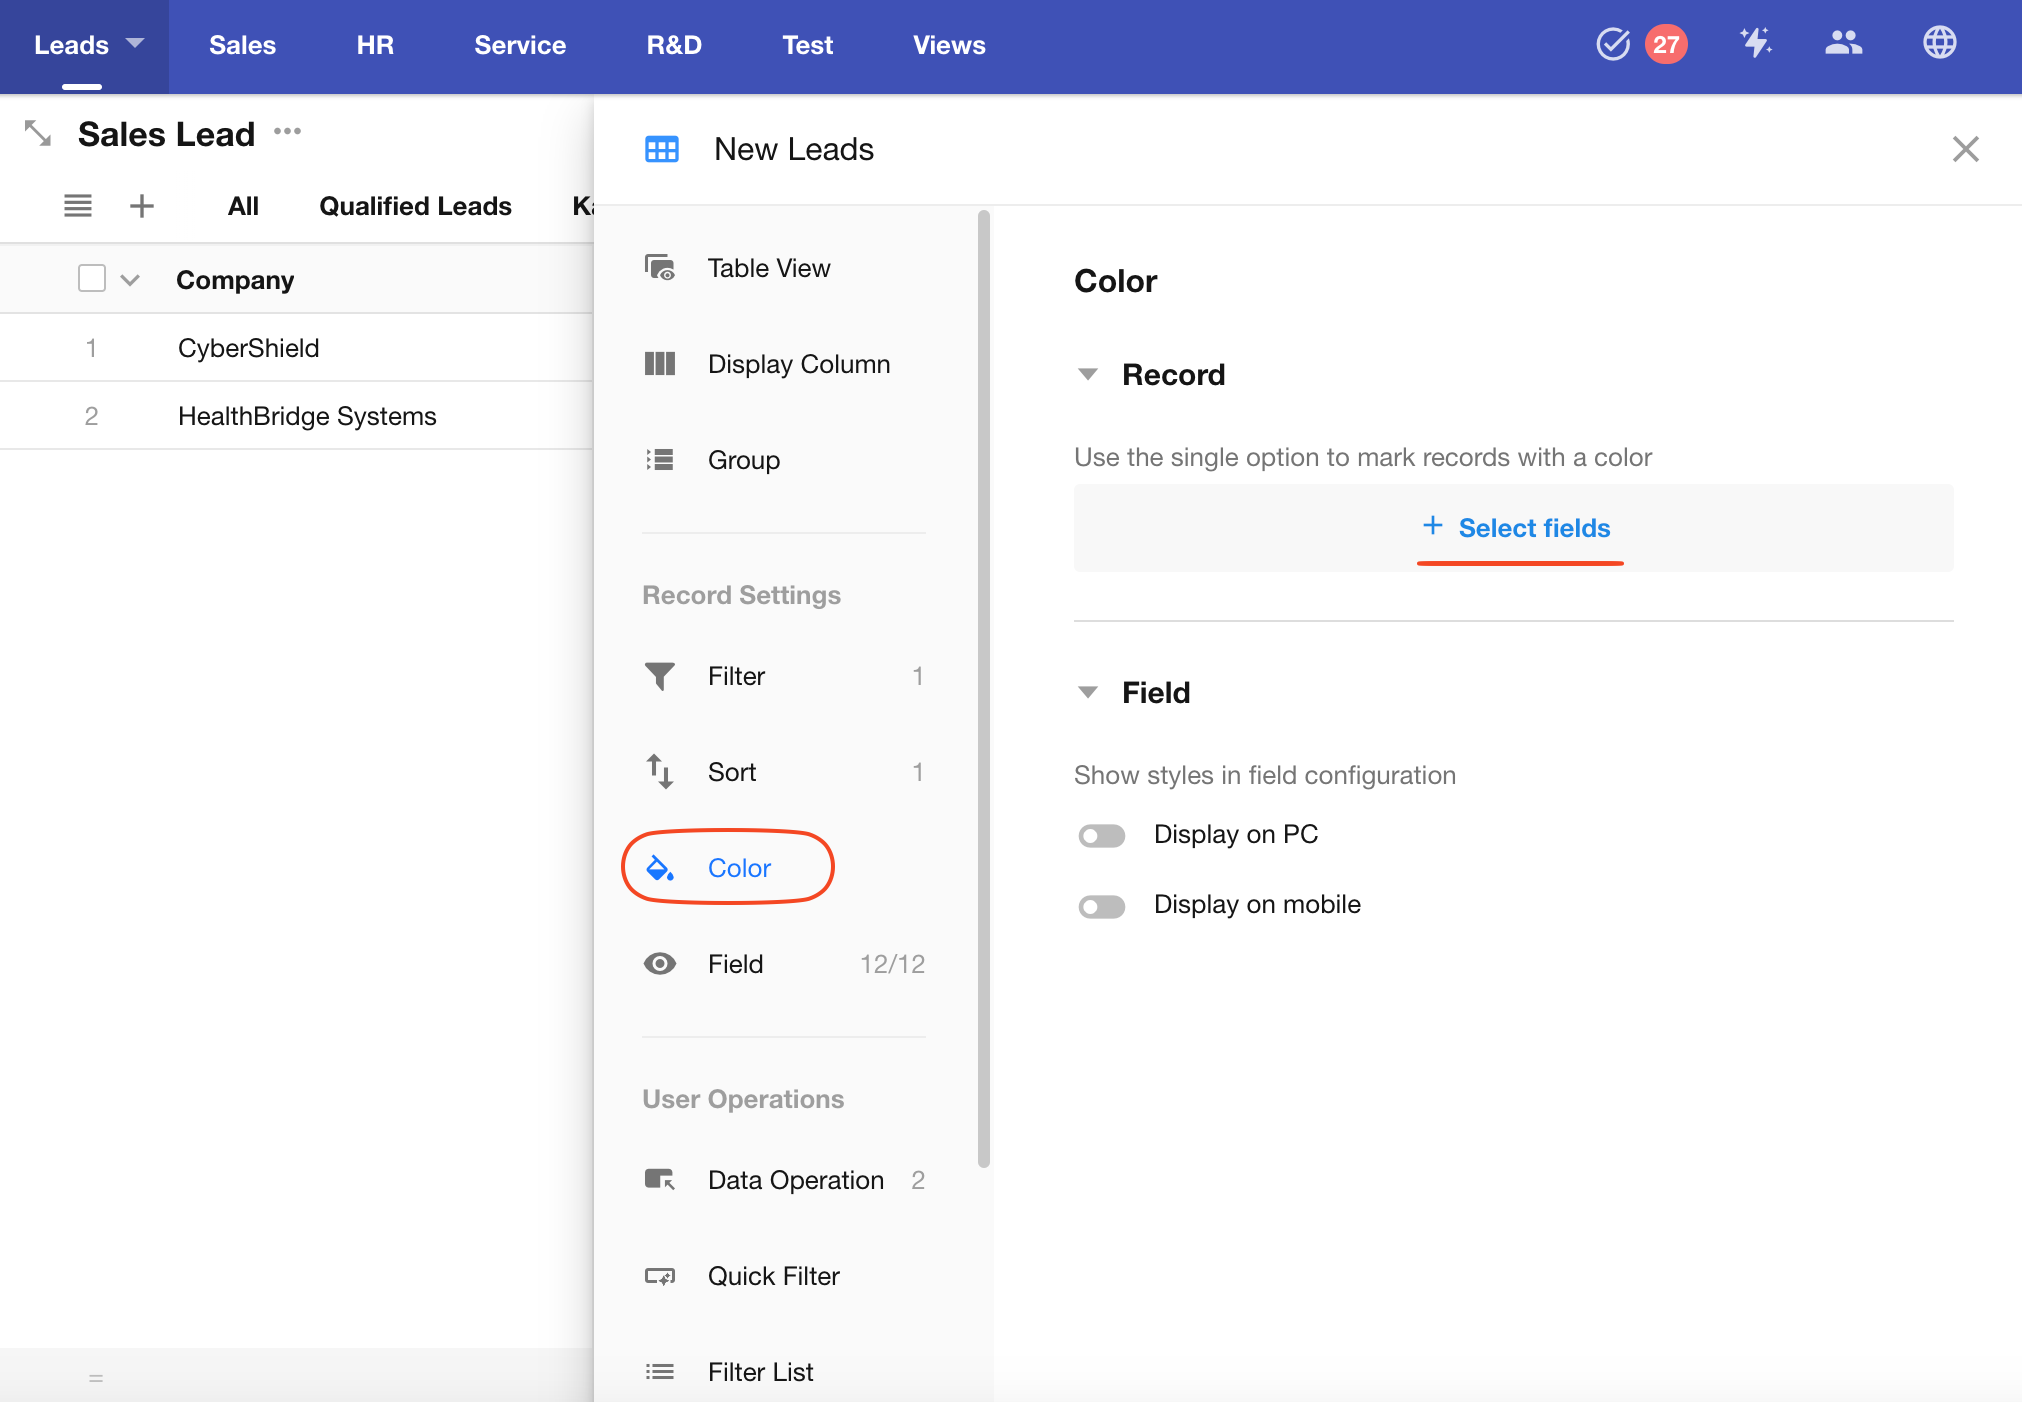Image resolution: width=2022 pixels, height=1402 pixels.
Task: Open the Leads dropdown arrow
Action: pyautogui.click(x=135, y=43)
